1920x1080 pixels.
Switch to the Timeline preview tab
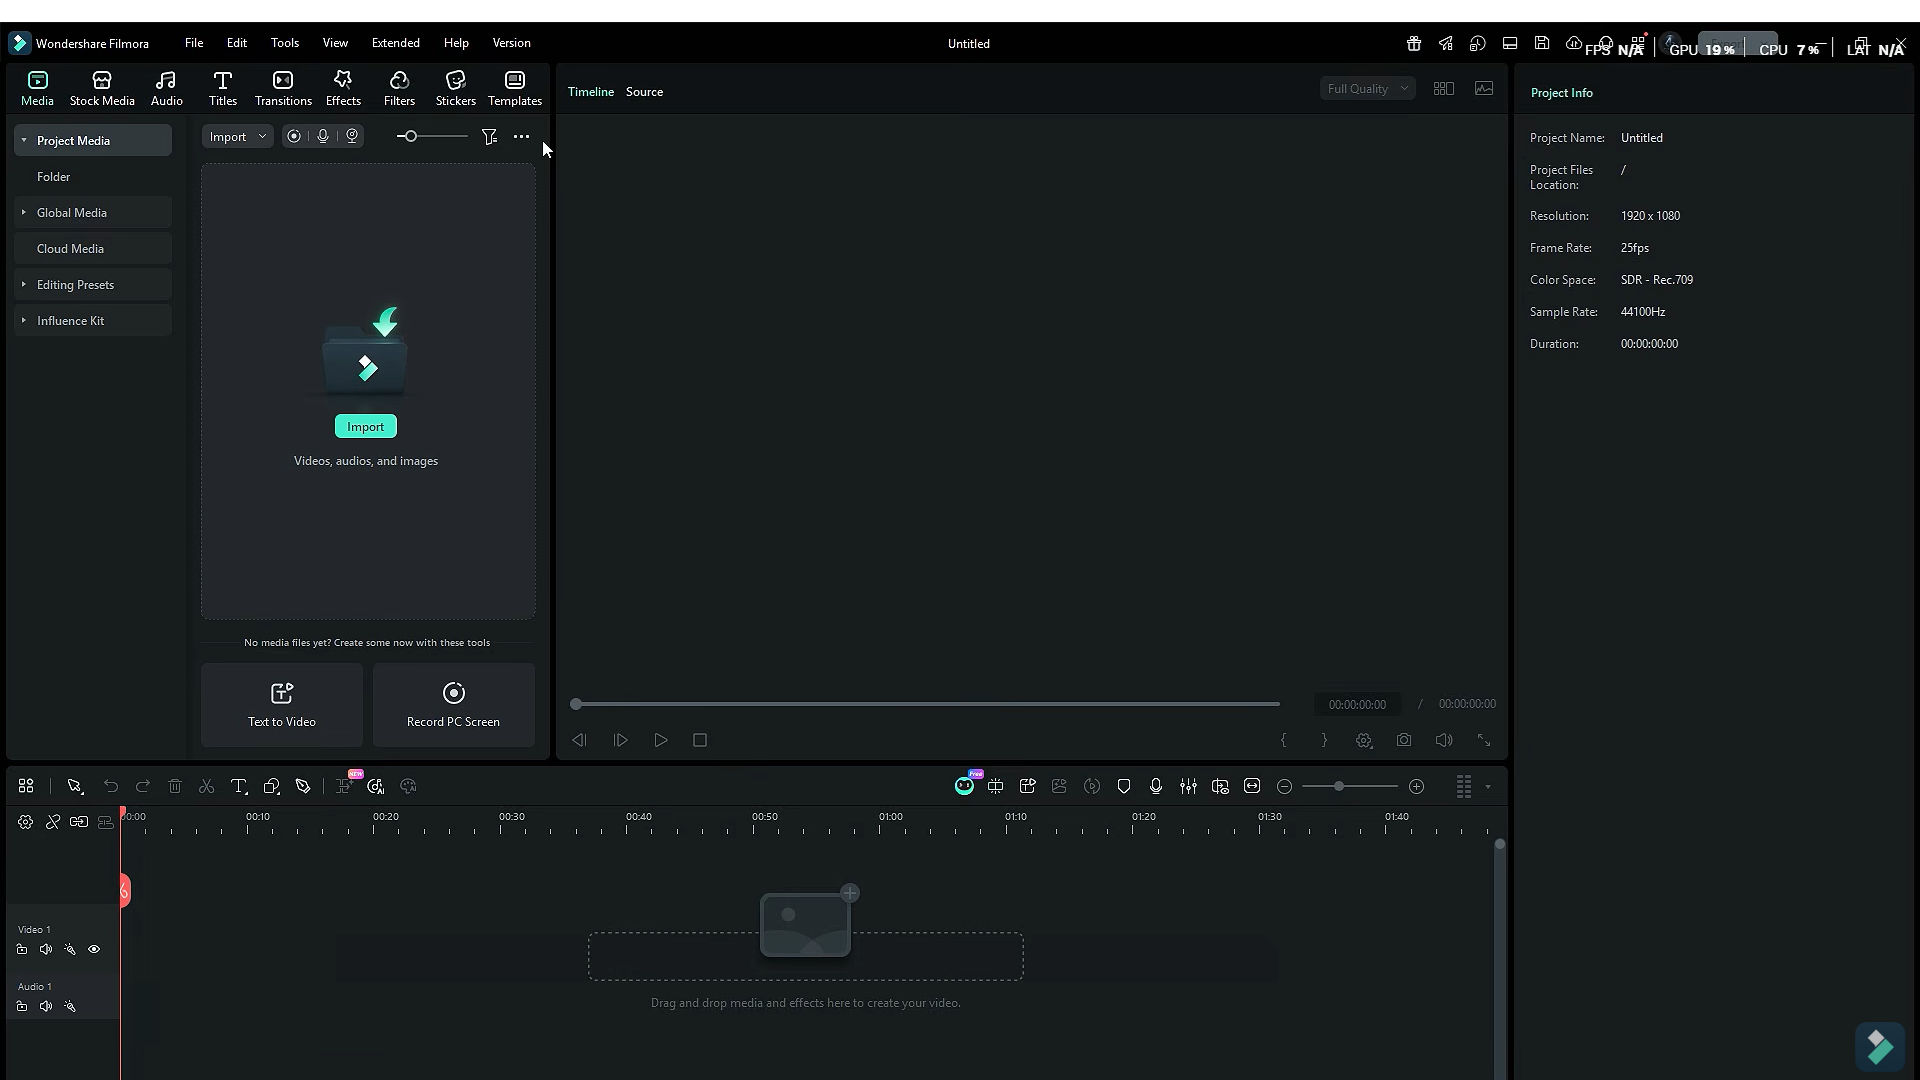pyautogui.click(x=591, y=92)
